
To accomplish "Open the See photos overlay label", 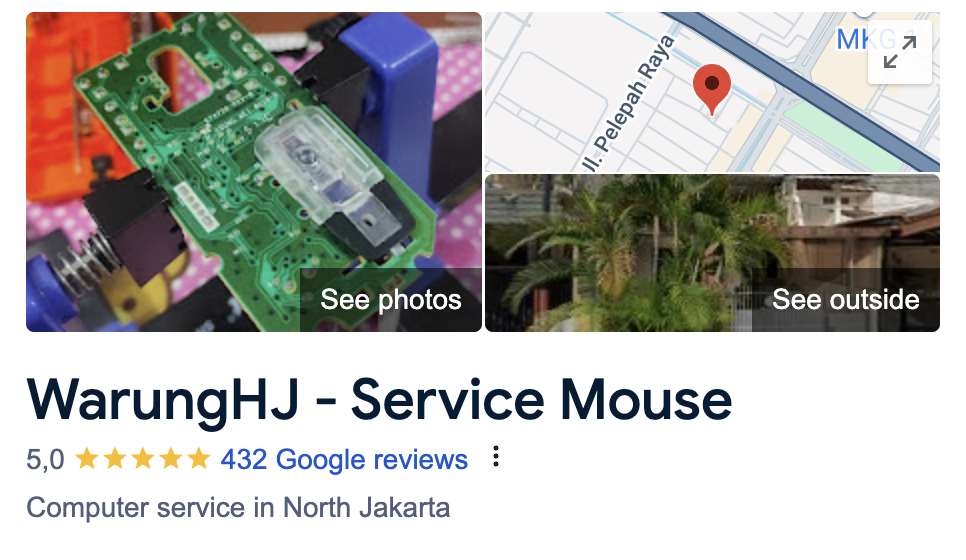I will coord(391,300).
